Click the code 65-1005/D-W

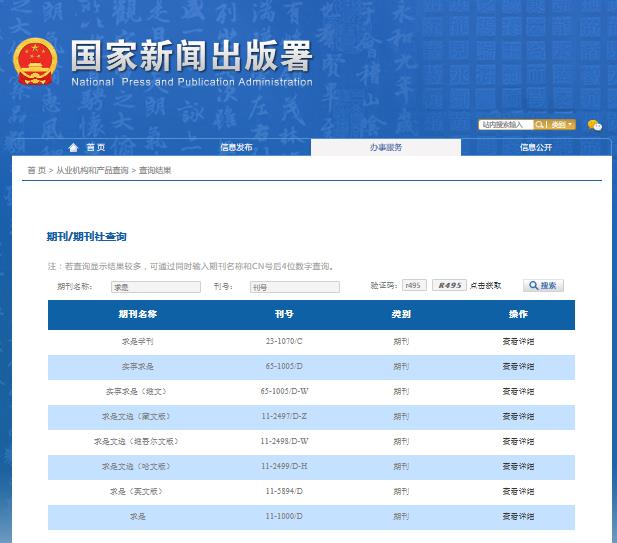pyautogui.click(x=284, y=391)
